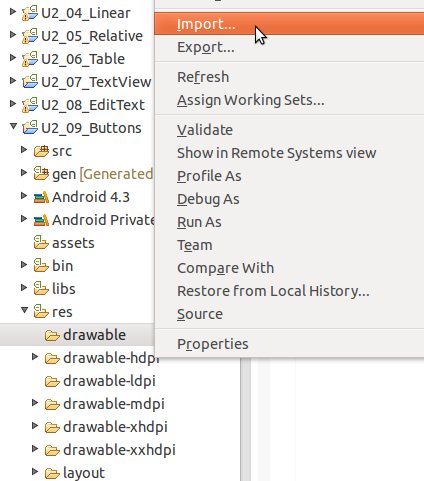Image resolution: width=424 pixels, height=481 pixels.
Task: Collapse the res folder
Action: point(24,310)
